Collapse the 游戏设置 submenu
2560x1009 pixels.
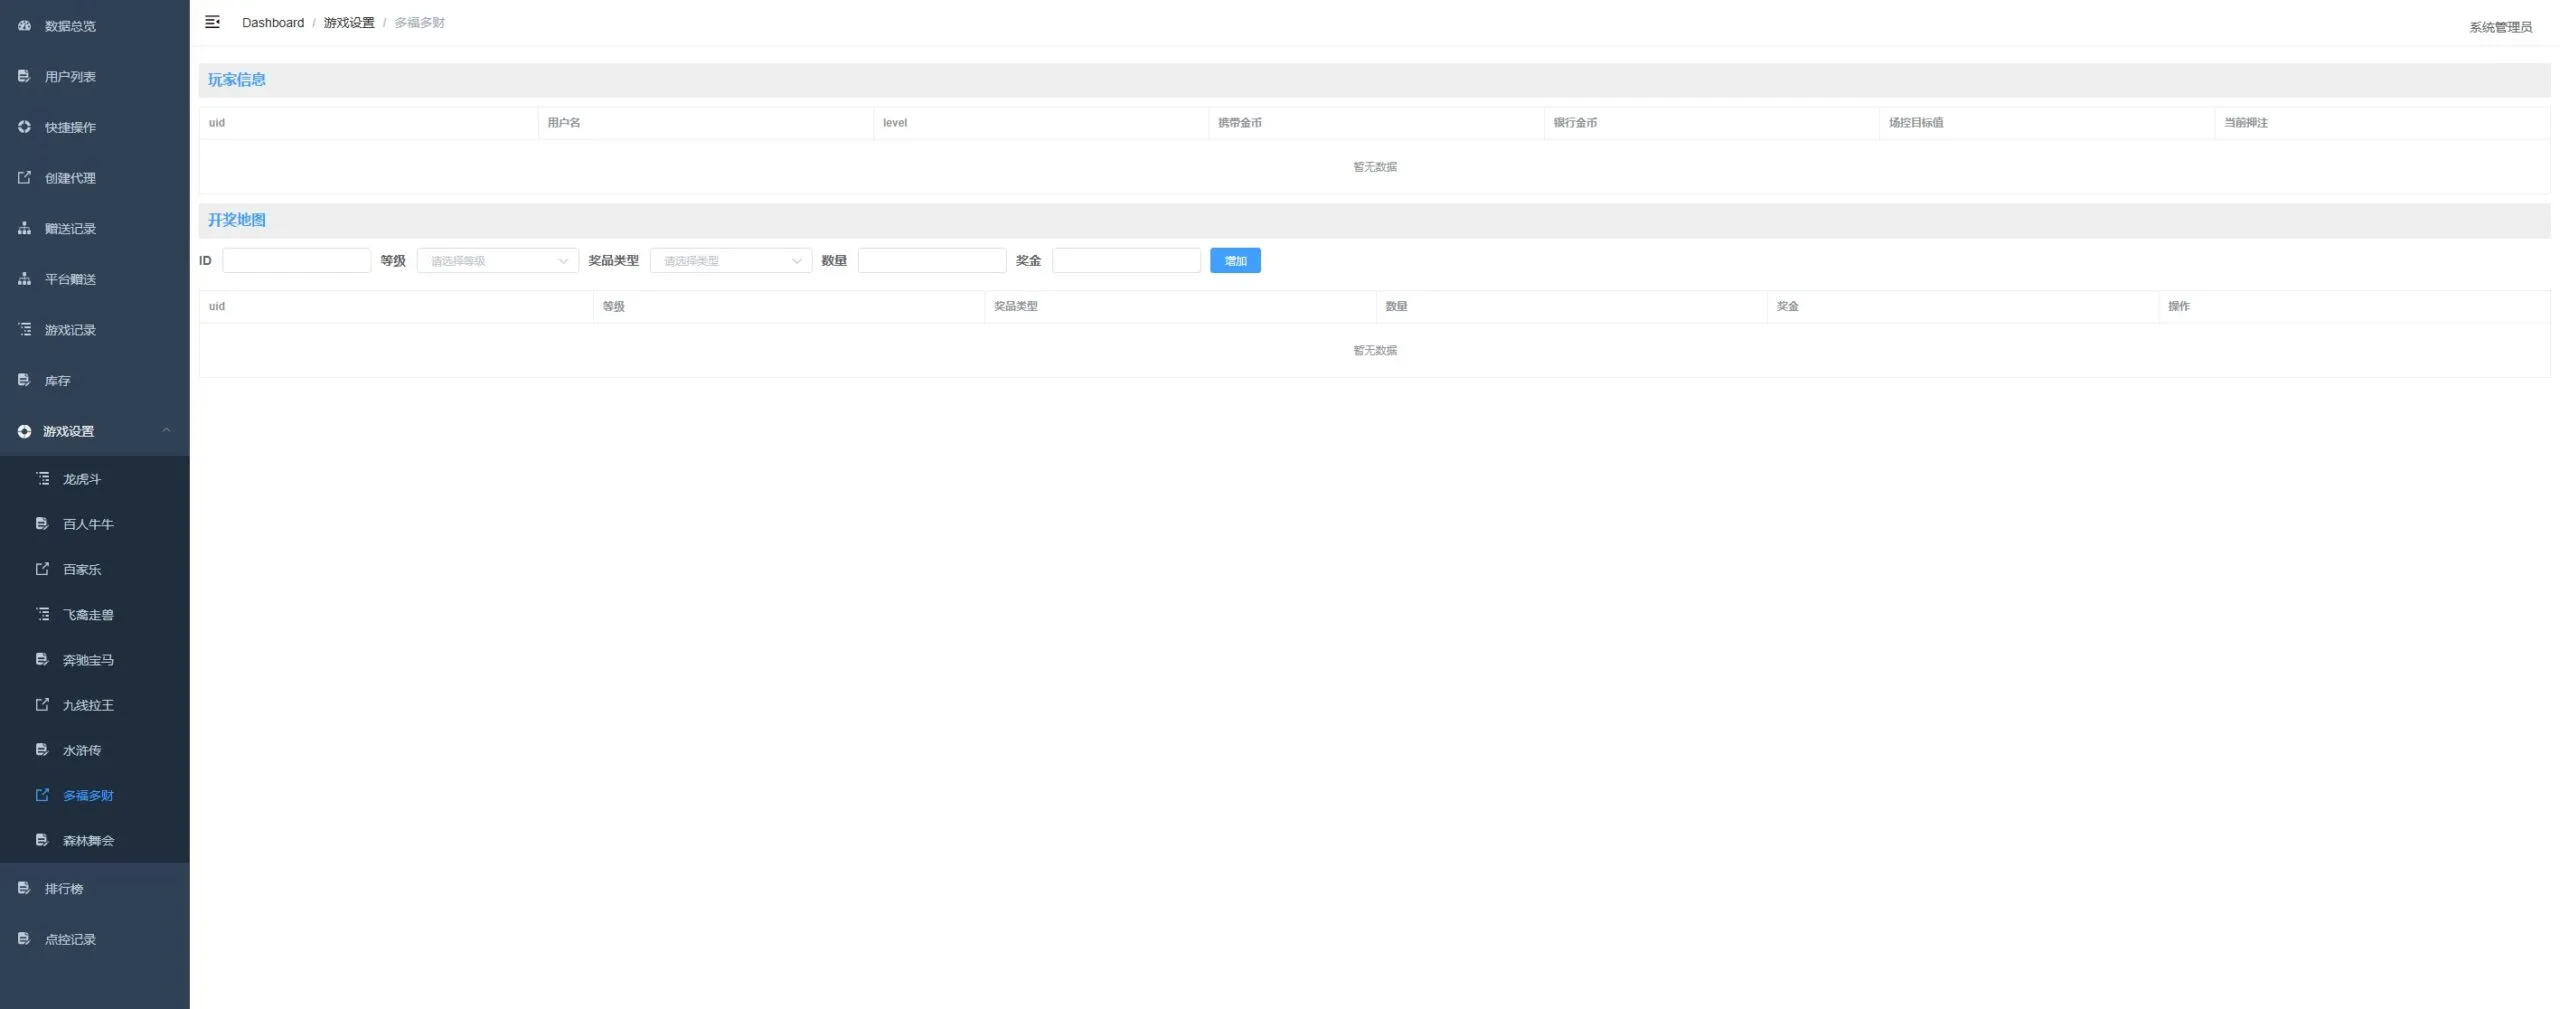[95, 431]
